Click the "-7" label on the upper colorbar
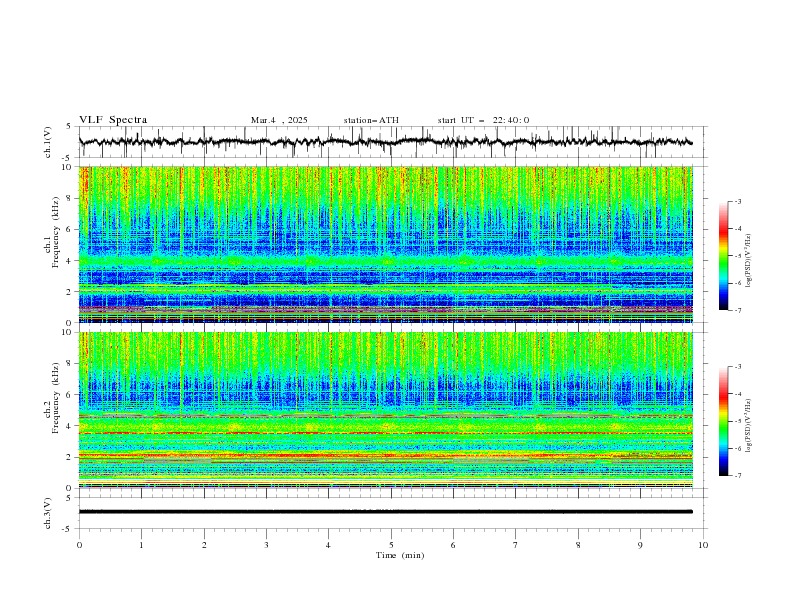Image resolution: width=792 pixels, height=612 pixels. pos(737,310)
